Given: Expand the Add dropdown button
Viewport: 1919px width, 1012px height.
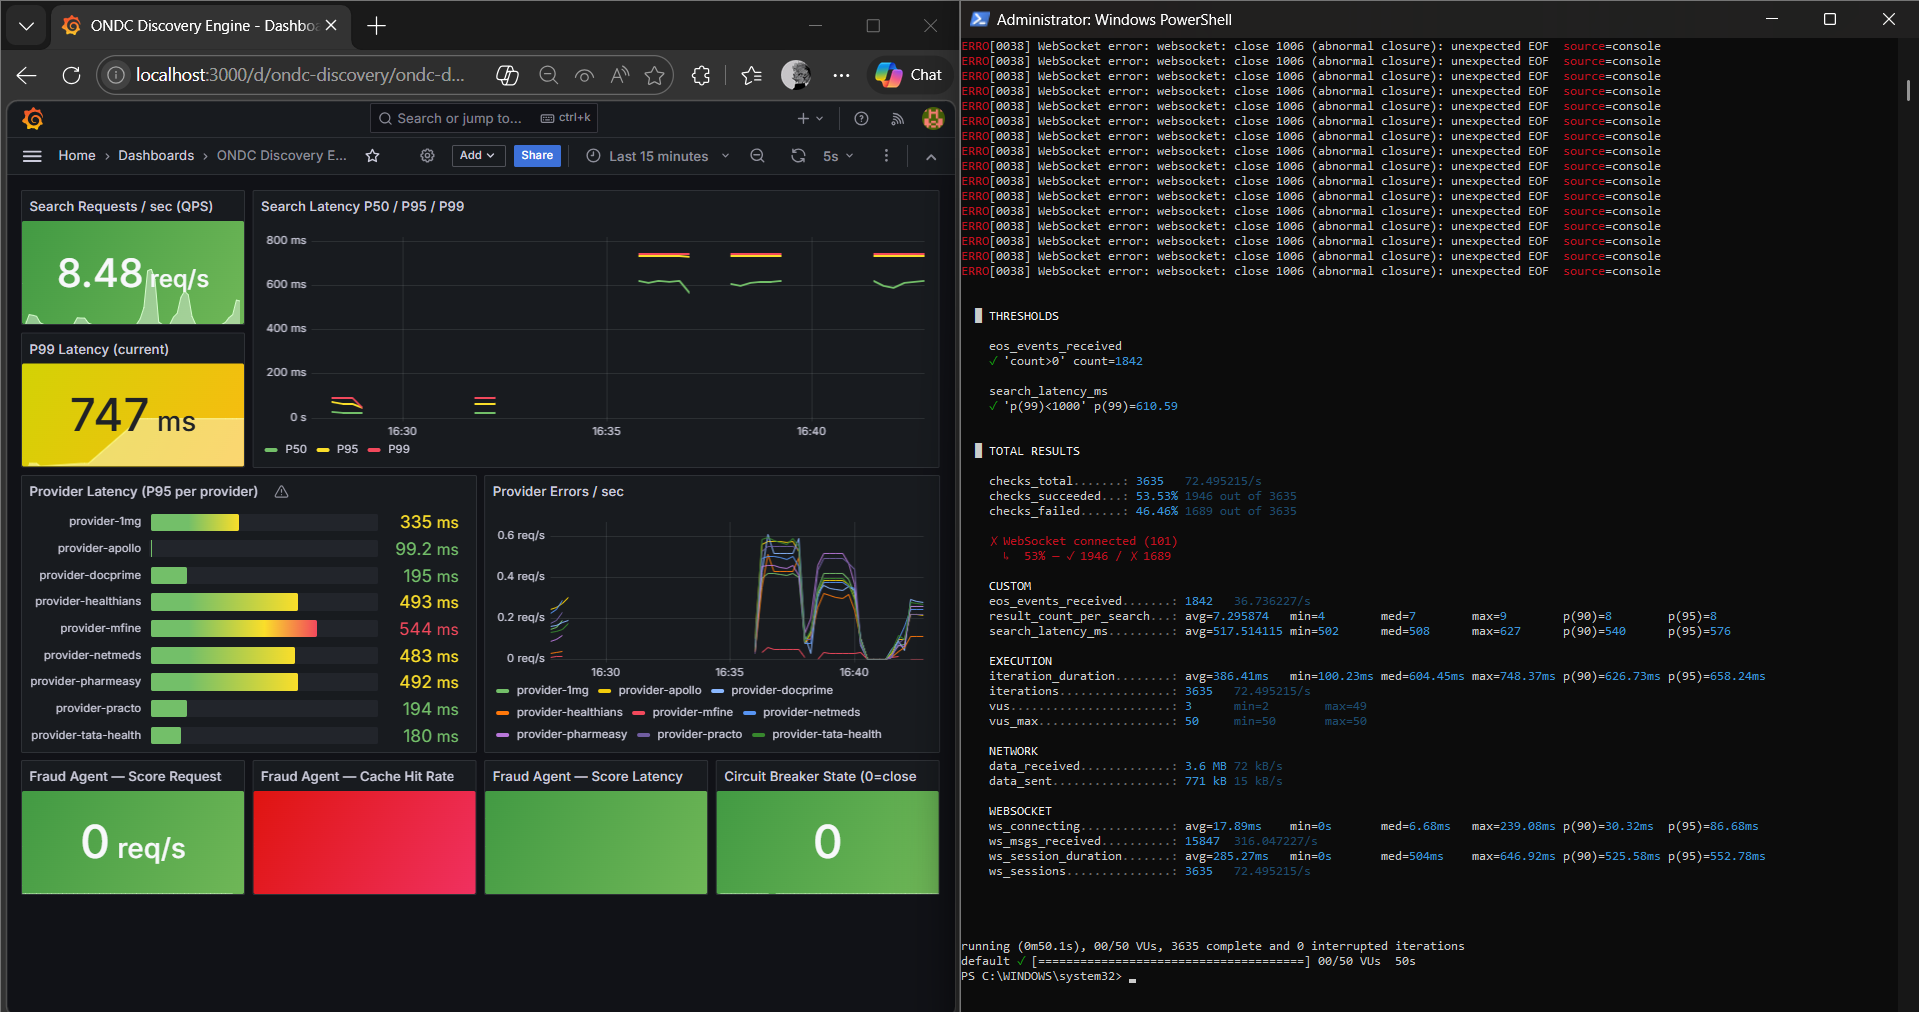Looking at the screenshot, I should (x=477, y=155).
